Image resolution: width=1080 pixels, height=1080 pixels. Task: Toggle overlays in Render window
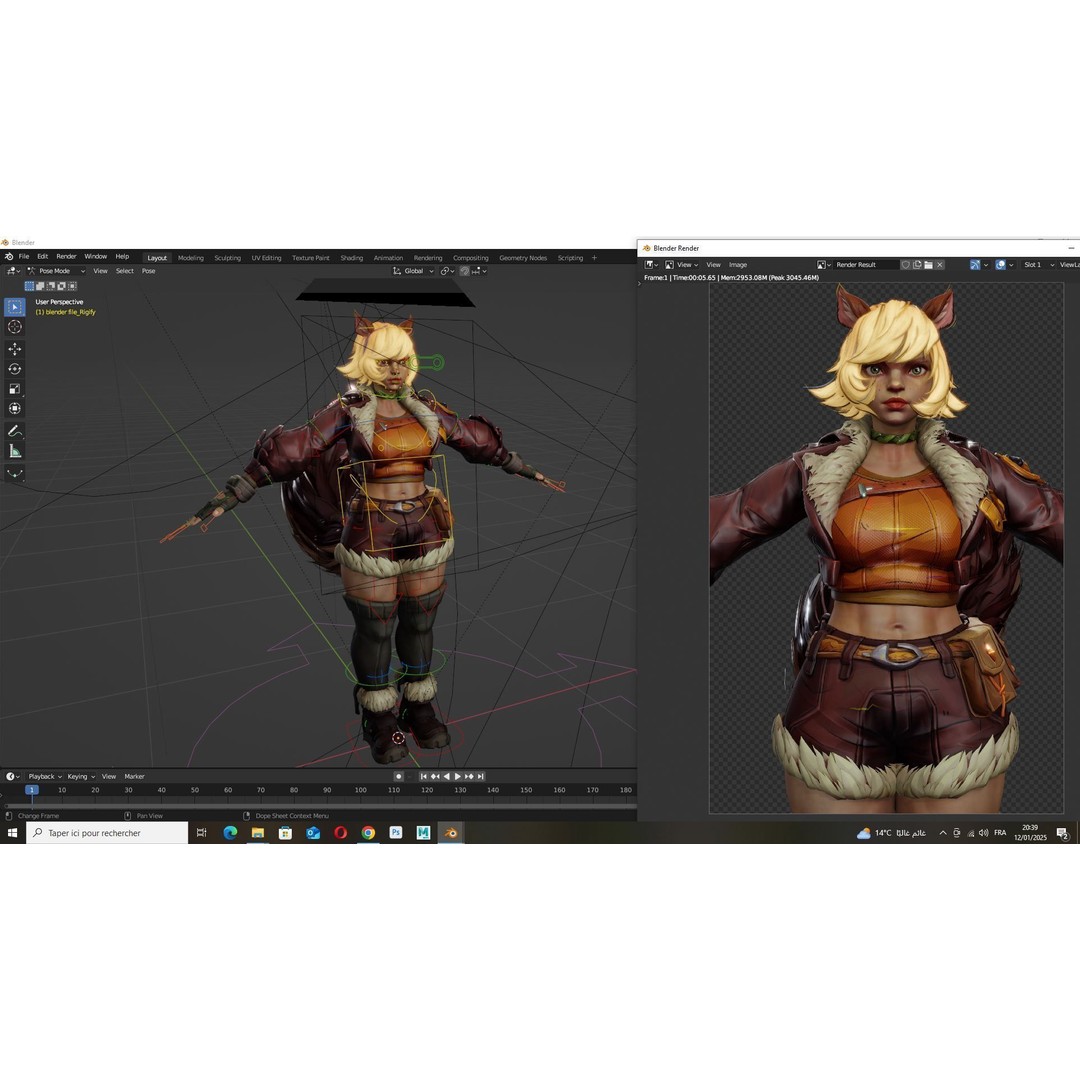pyautogui.click(x=1001, y=264)
